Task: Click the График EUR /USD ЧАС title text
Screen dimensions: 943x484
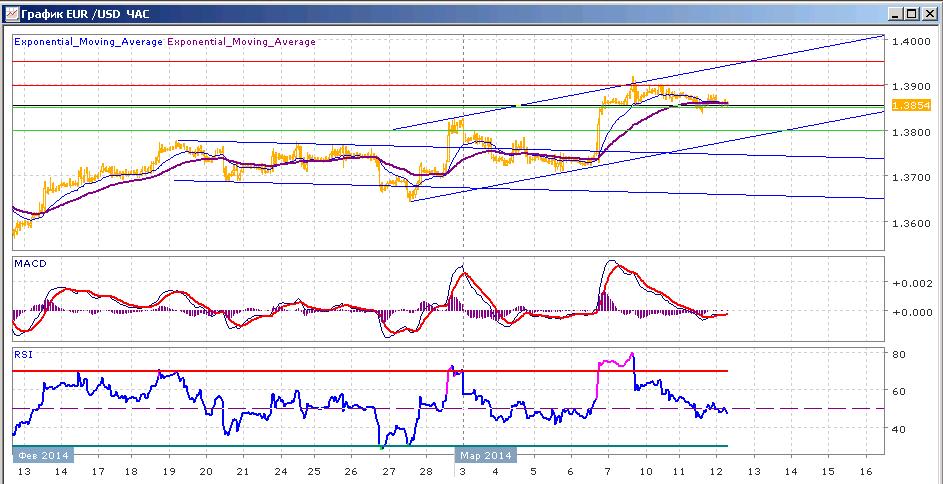Action: click(84, 14)
